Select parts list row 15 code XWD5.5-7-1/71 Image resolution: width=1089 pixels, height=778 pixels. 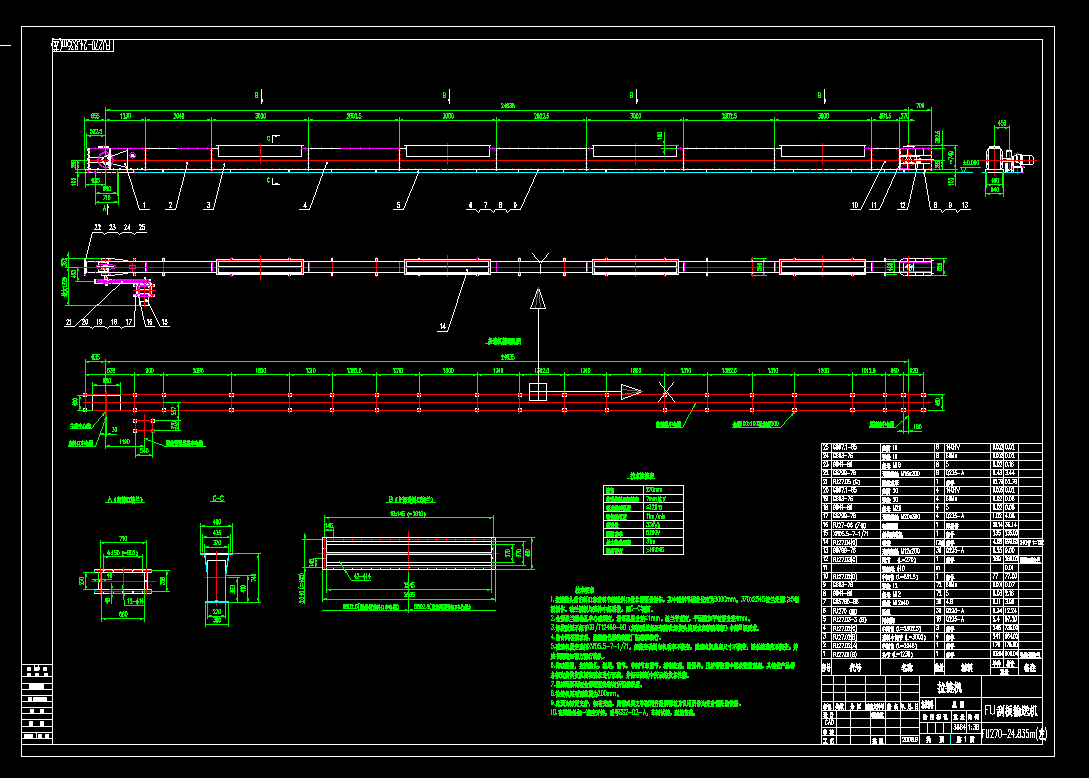click(x=850, y=533)
